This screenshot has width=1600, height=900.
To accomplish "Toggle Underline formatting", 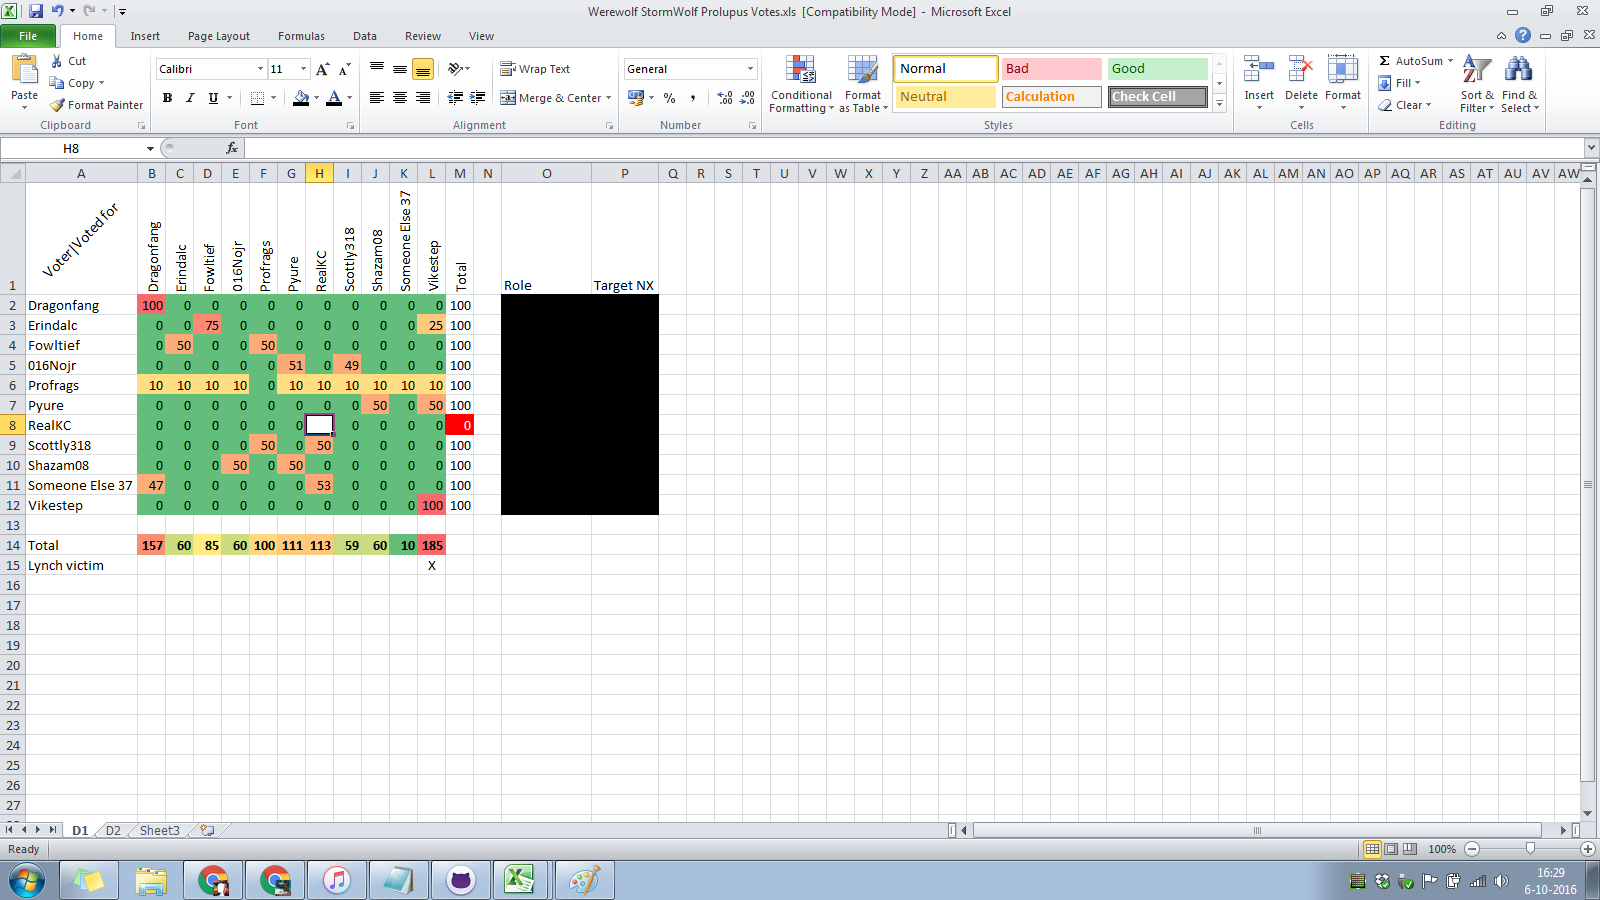I will (x=213, y=98).
